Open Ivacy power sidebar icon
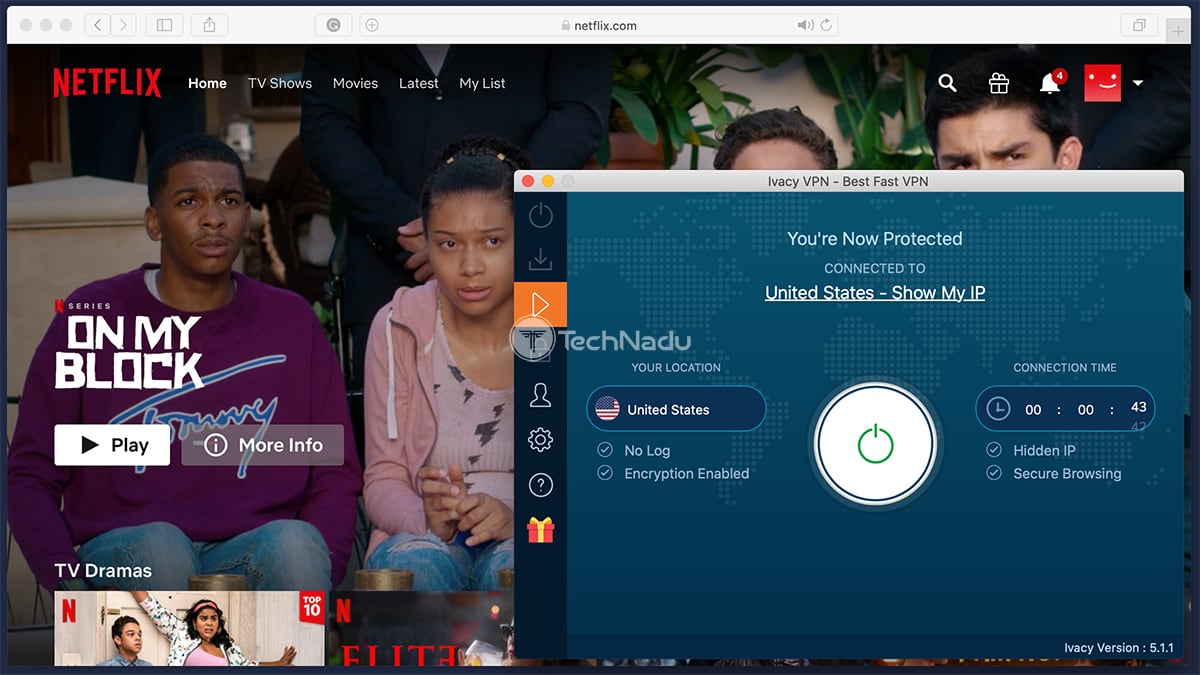Screen dimensions: 1200x675 click(x=540, y=214)
